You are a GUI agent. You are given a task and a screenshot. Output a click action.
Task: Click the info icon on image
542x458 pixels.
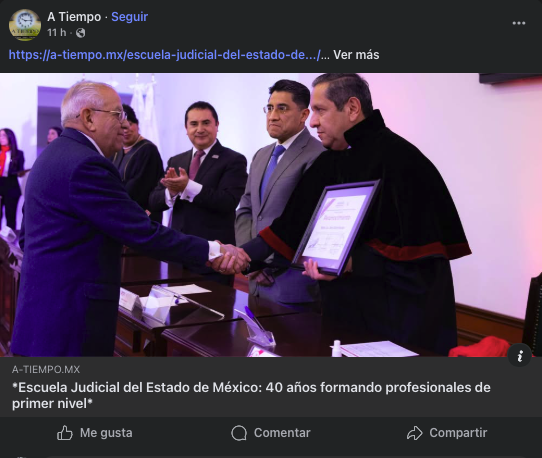[520, 356]
